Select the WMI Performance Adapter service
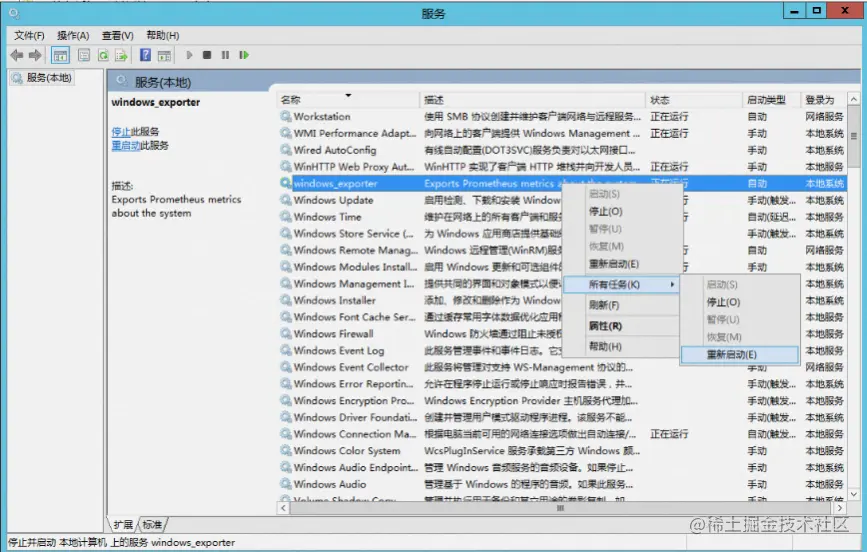 [561, 133]
